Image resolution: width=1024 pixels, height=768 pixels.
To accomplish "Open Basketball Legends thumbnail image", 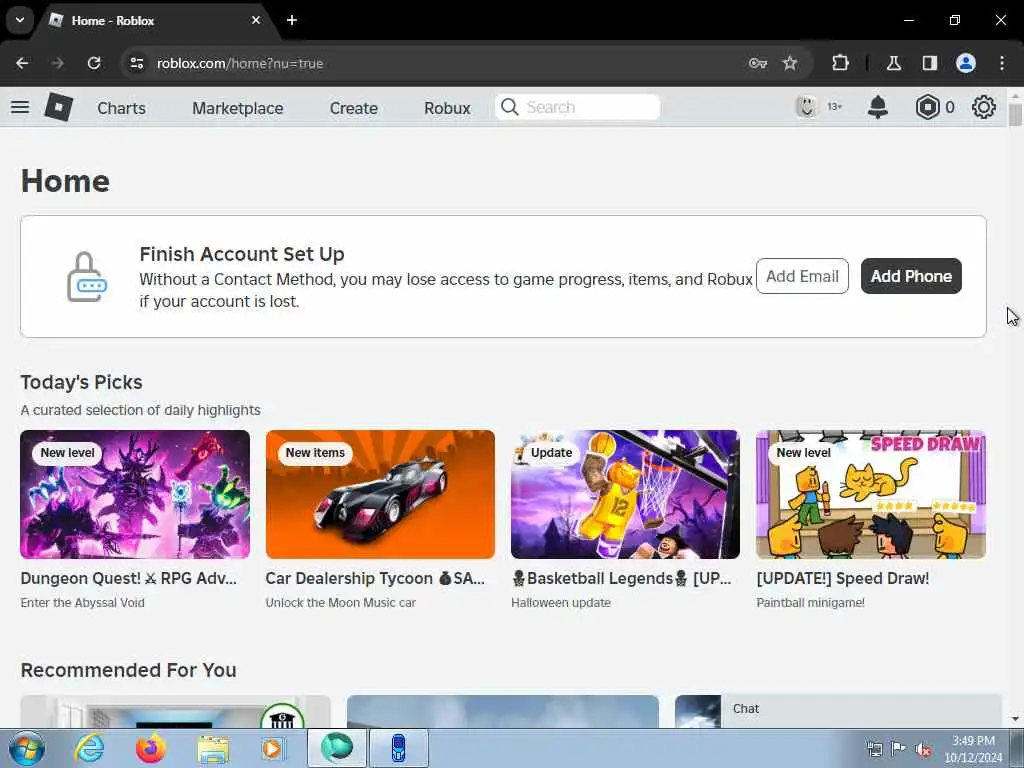I will [x=625, y=494].
